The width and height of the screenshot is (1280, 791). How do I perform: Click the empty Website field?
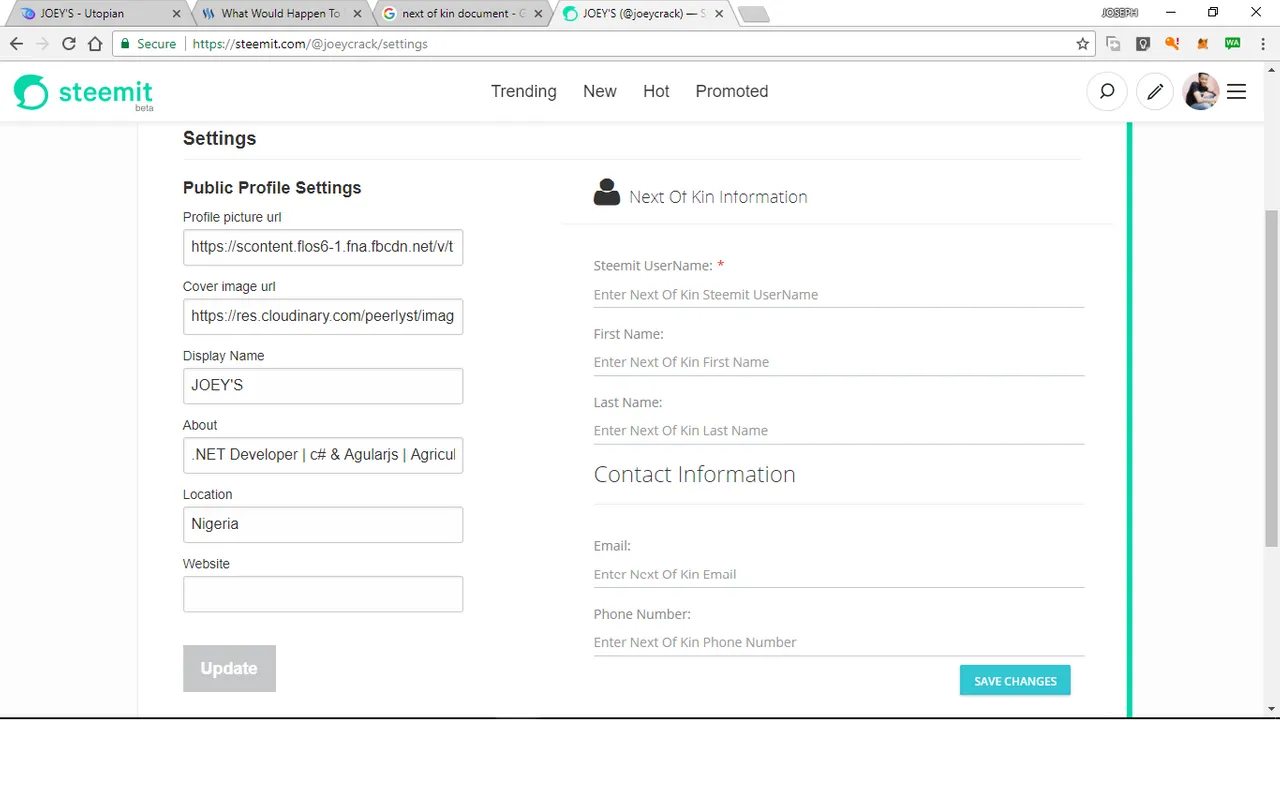pos(323,594)
